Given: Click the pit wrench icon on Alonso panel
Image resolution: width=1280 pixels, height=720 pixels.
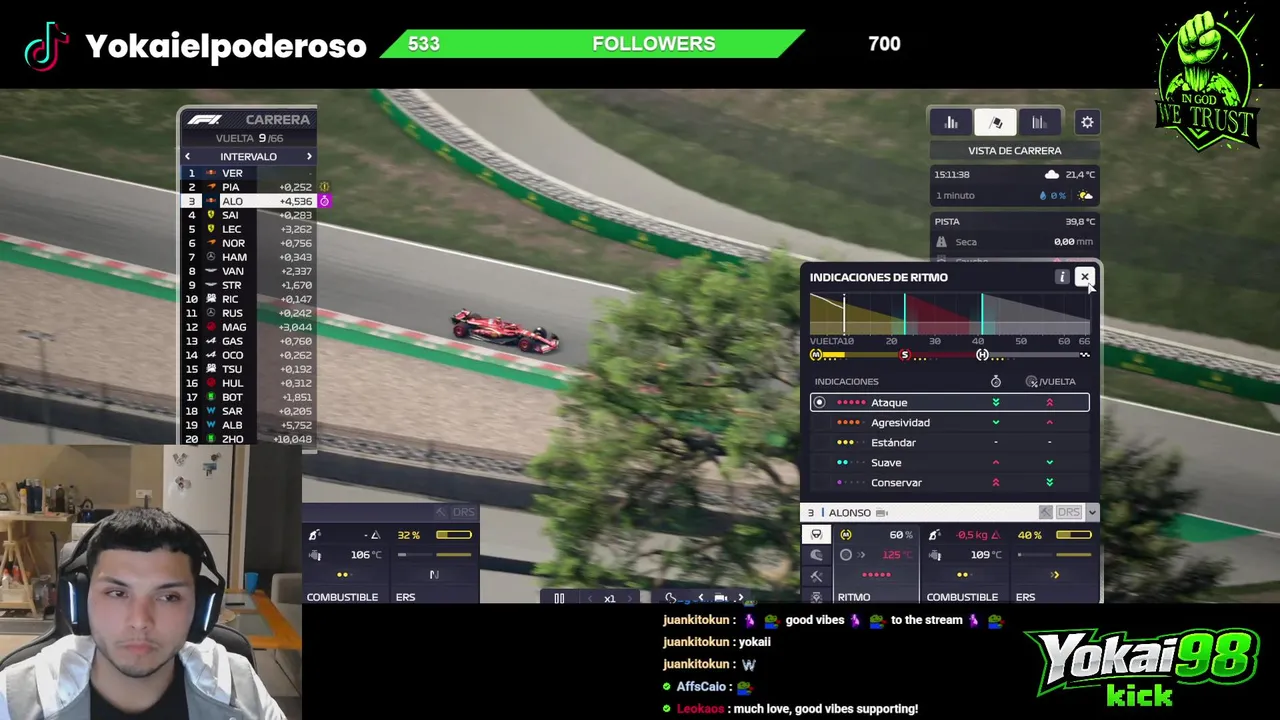Looking at the screenshot, I should [1045, 512].
